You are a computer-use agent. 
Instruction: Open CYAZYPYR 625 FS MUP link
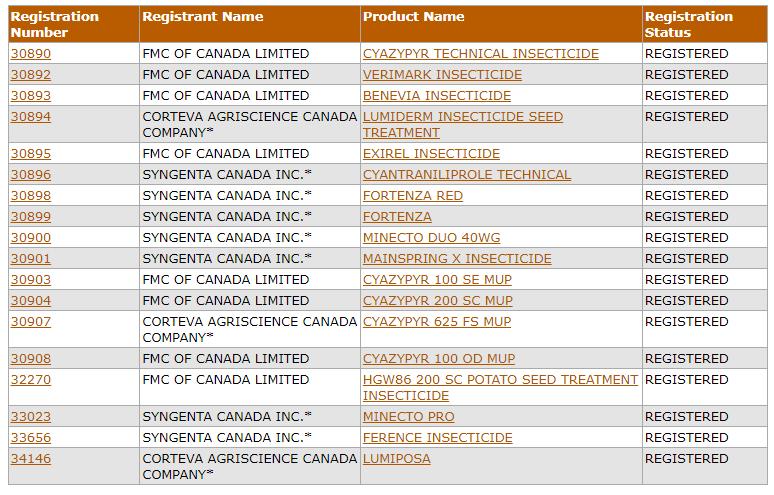pos(437,321)
